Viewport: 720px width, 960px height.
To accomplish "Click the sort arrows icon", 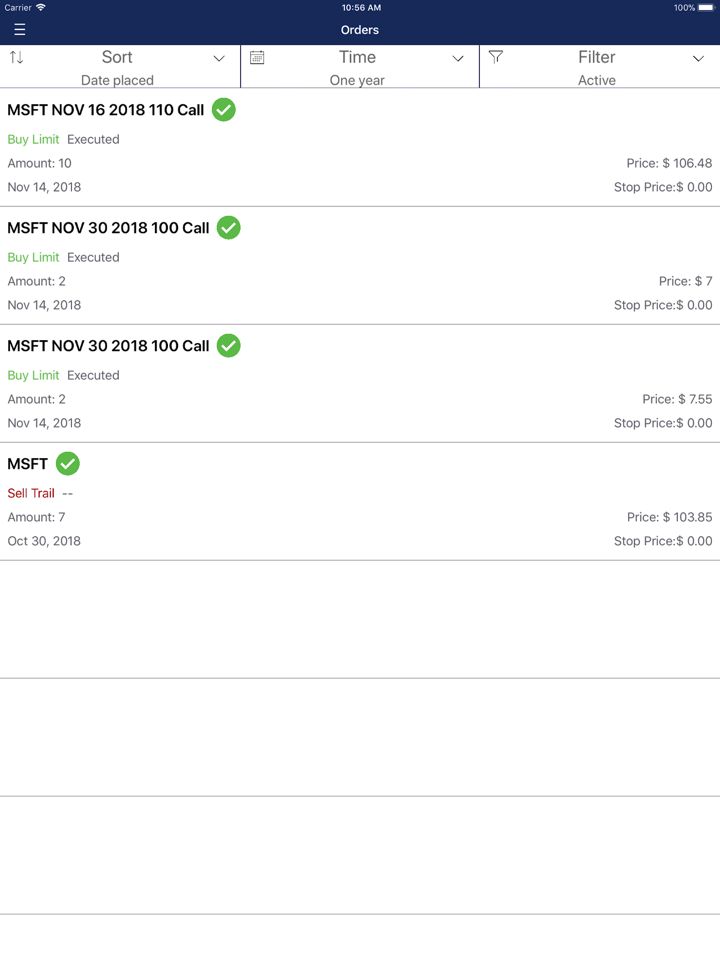I will pyautogui.click(x=16, y=58).
